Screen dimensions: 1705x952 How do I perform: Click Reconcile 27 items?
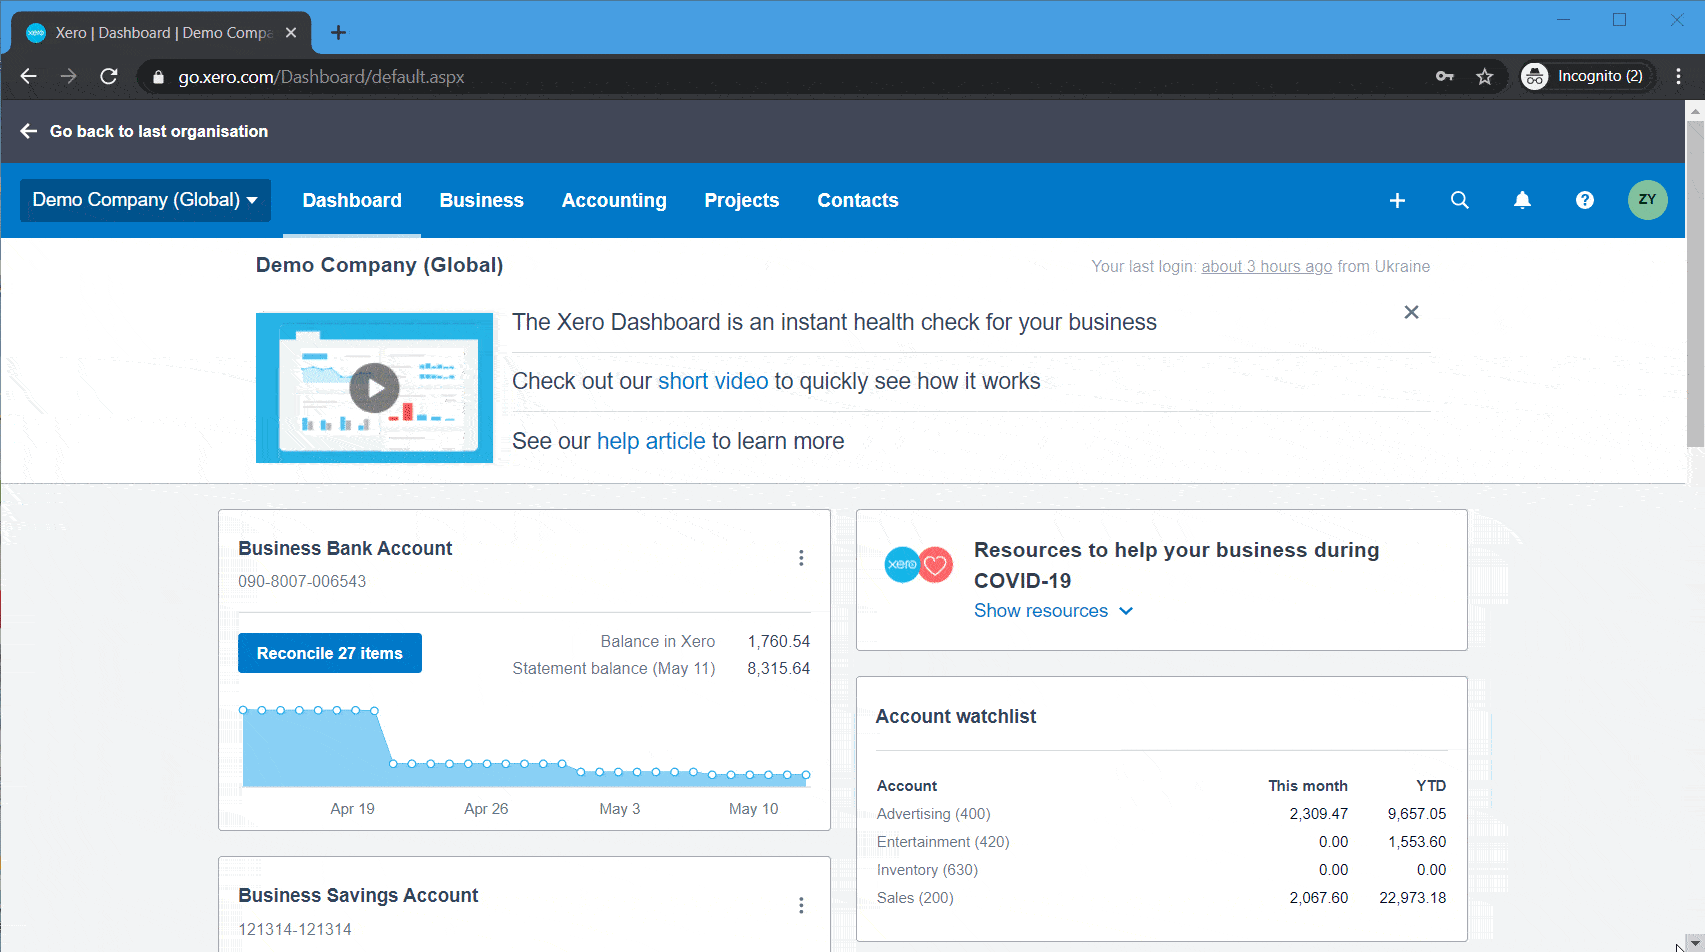pos(329,652)
